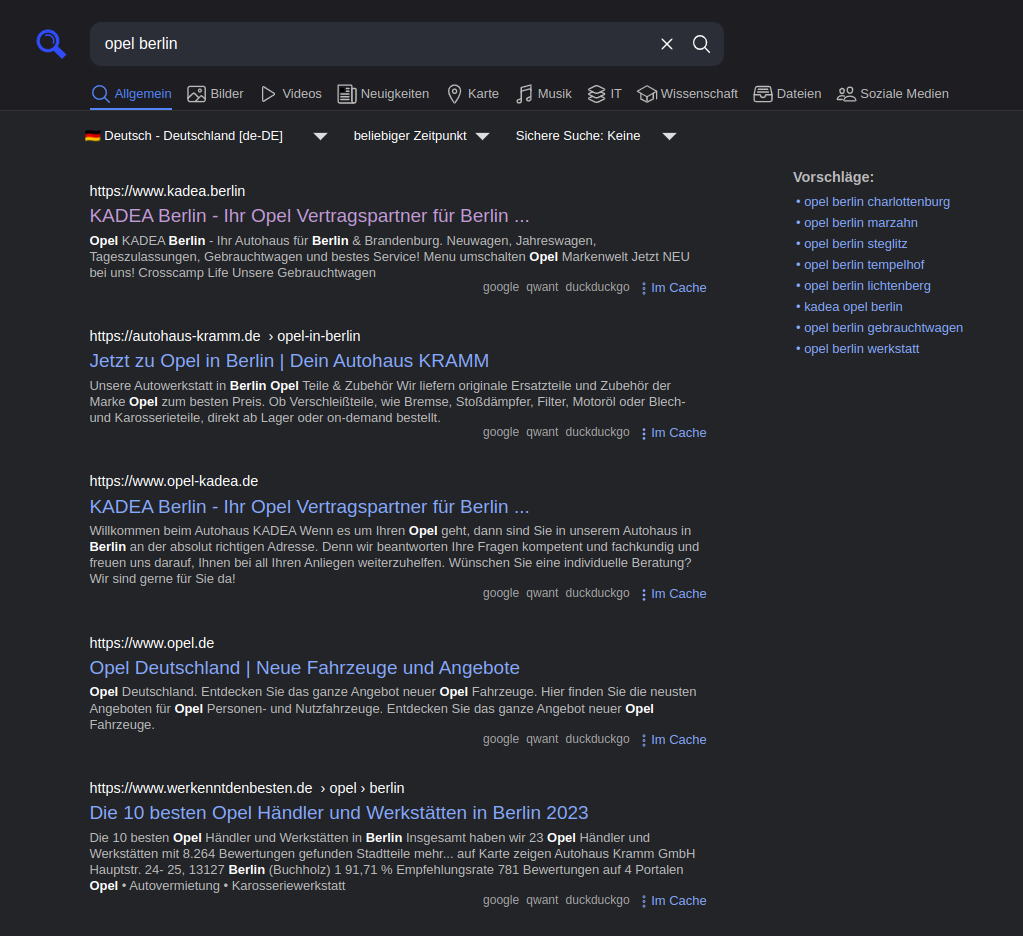Clear the search query with the X icon
Viewport: 1023px width, 936px height.
pos(667,44)
